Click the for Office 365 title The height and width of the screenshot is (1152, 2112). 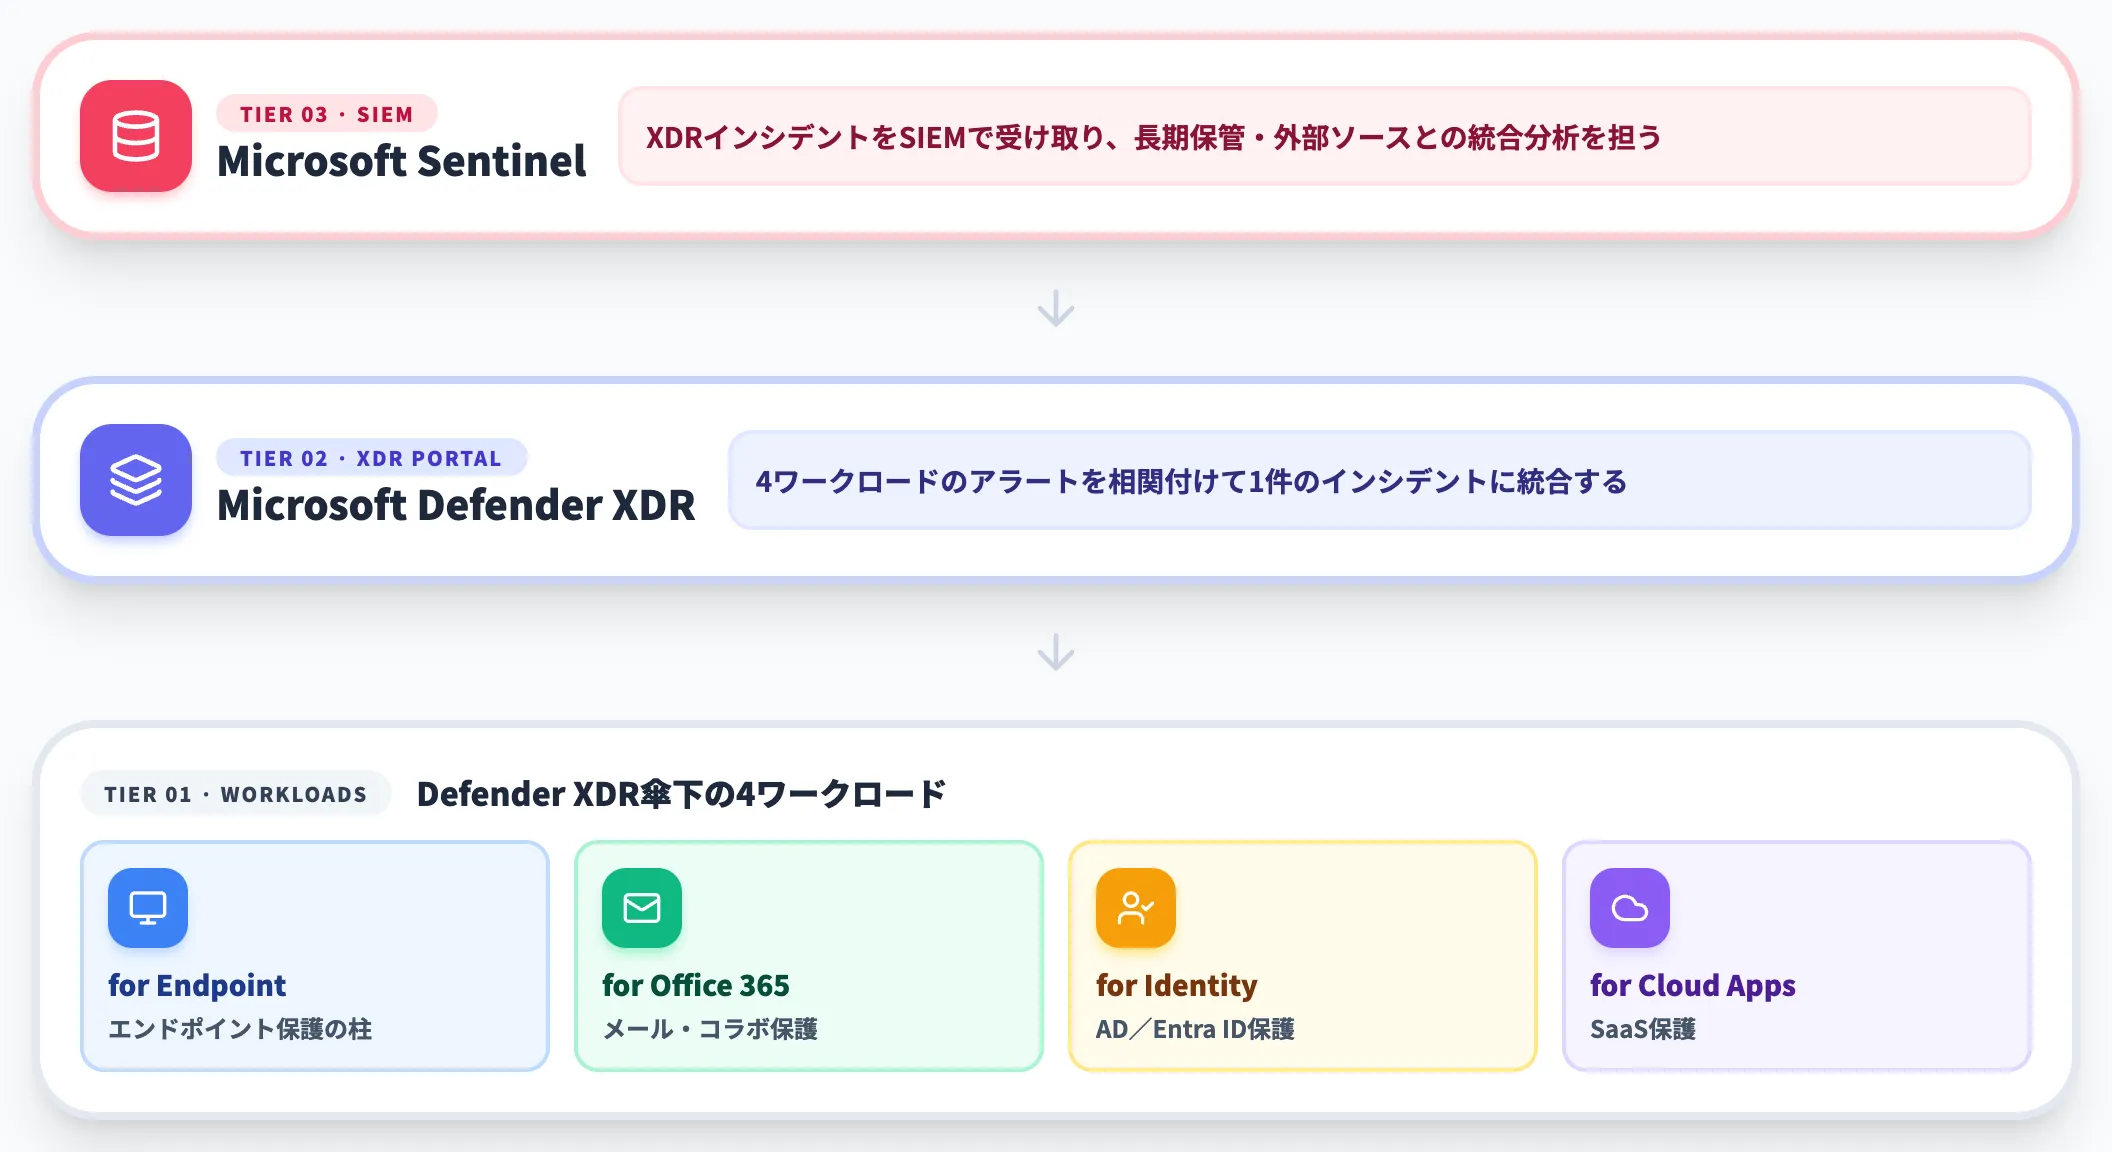696,986
